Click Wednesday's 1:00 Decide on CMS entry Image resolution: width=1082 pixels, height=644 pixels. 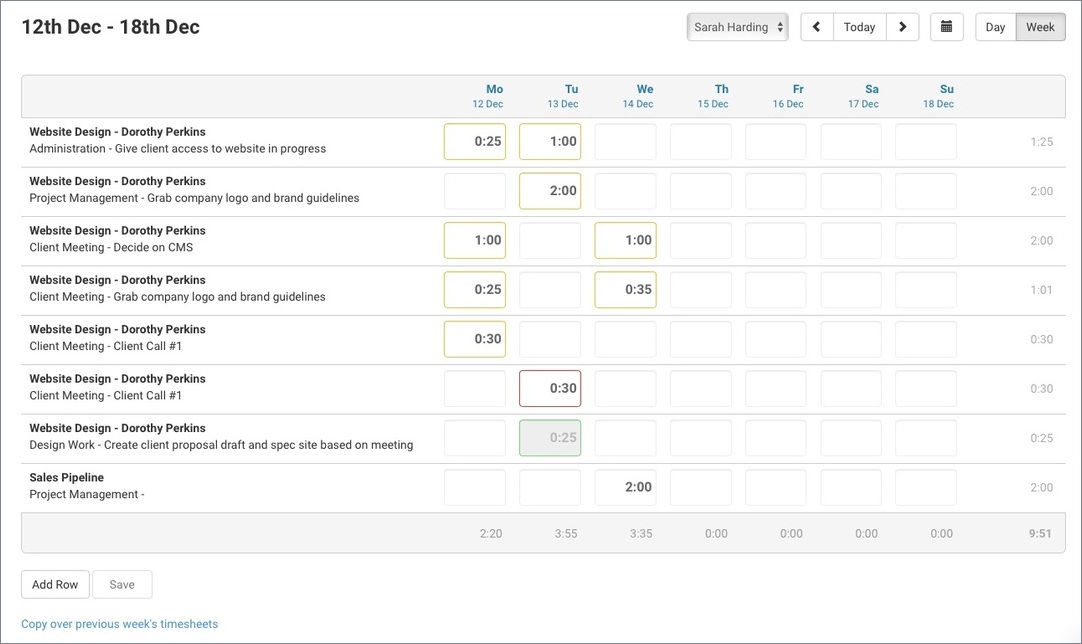click(x=625, y=240)
